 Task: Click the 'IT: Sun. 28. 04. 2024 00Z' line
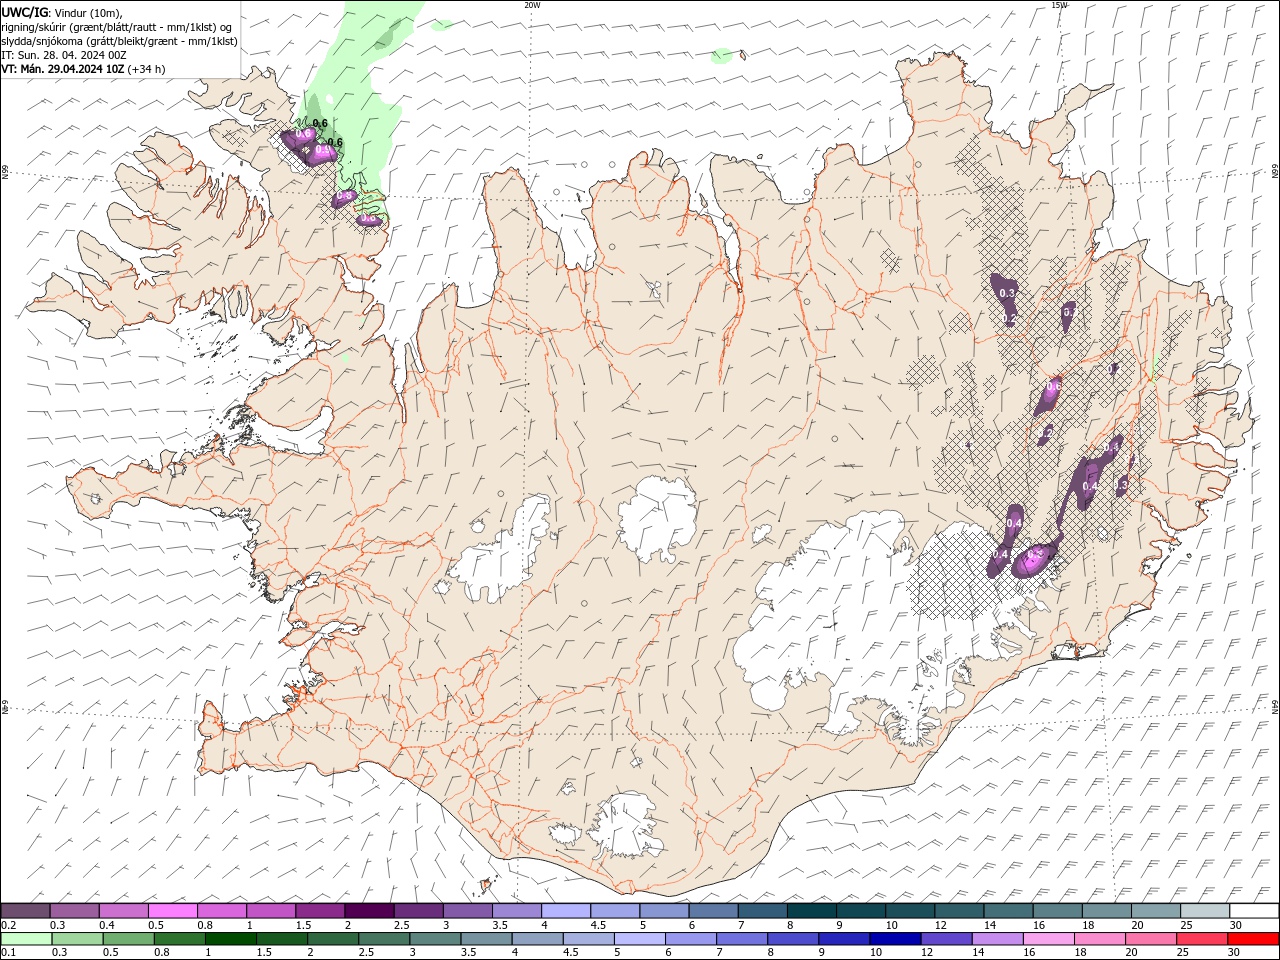pos(64,55)
